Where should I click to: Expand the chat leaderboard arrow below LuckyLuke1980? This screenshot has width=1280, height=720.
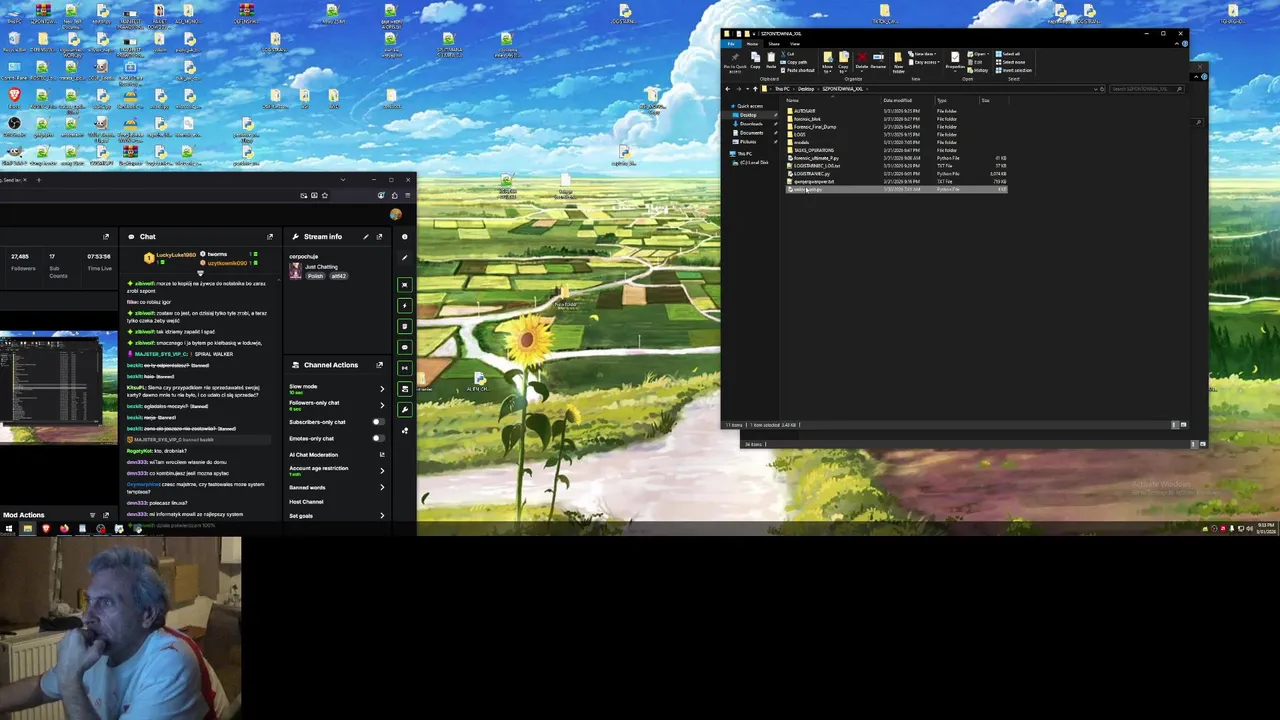click(x=200, y=273)
